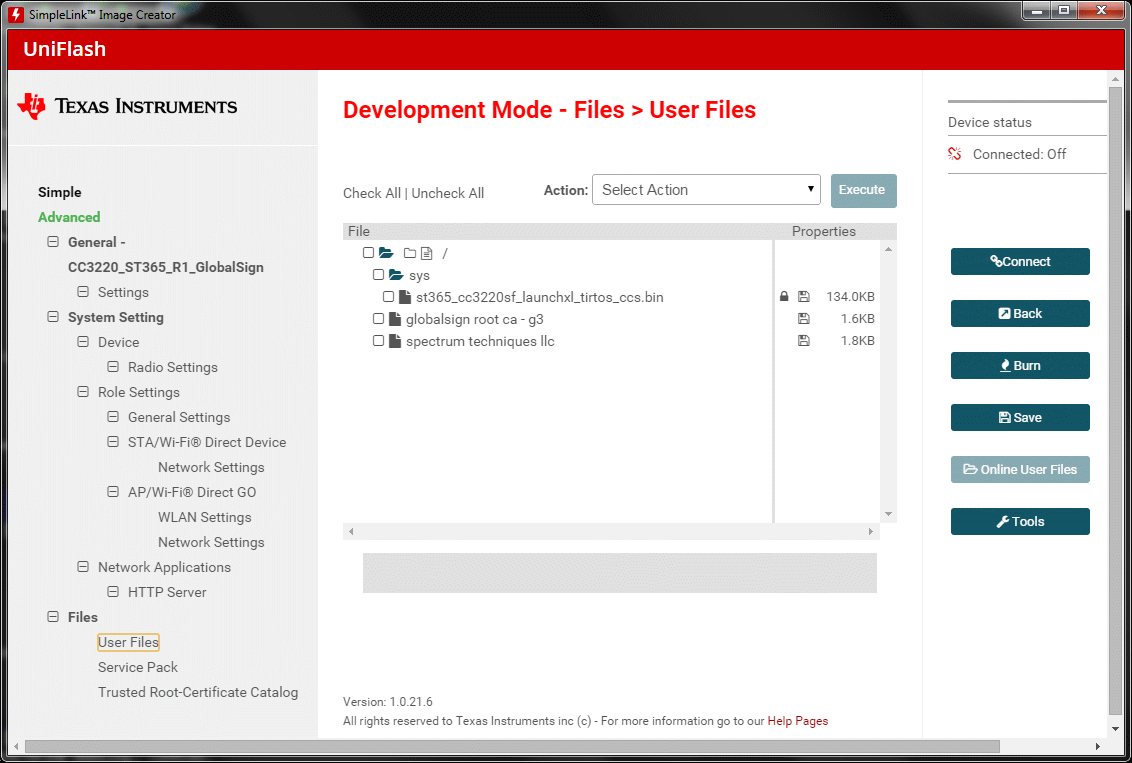Collapse the Files tree node

53,616
